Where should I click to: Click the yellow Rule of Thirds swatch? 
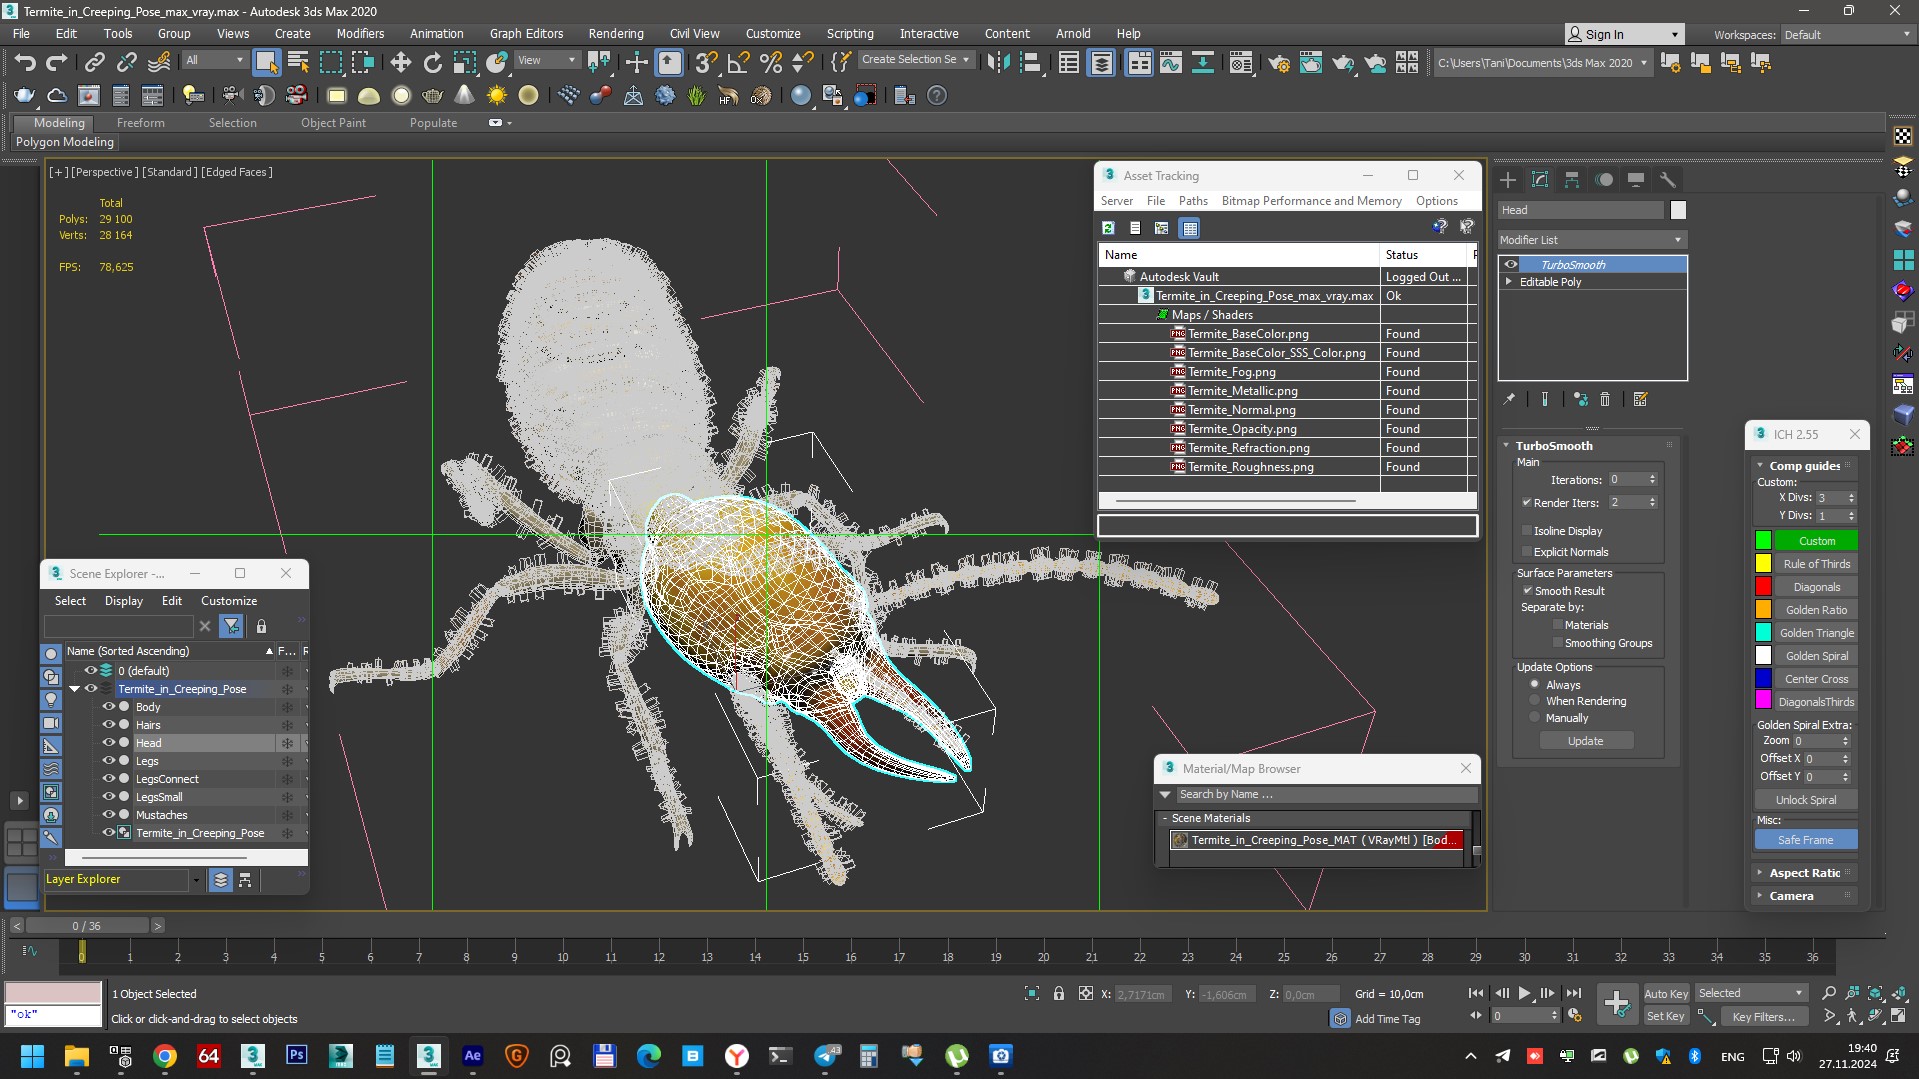[x=1763, y=564]
